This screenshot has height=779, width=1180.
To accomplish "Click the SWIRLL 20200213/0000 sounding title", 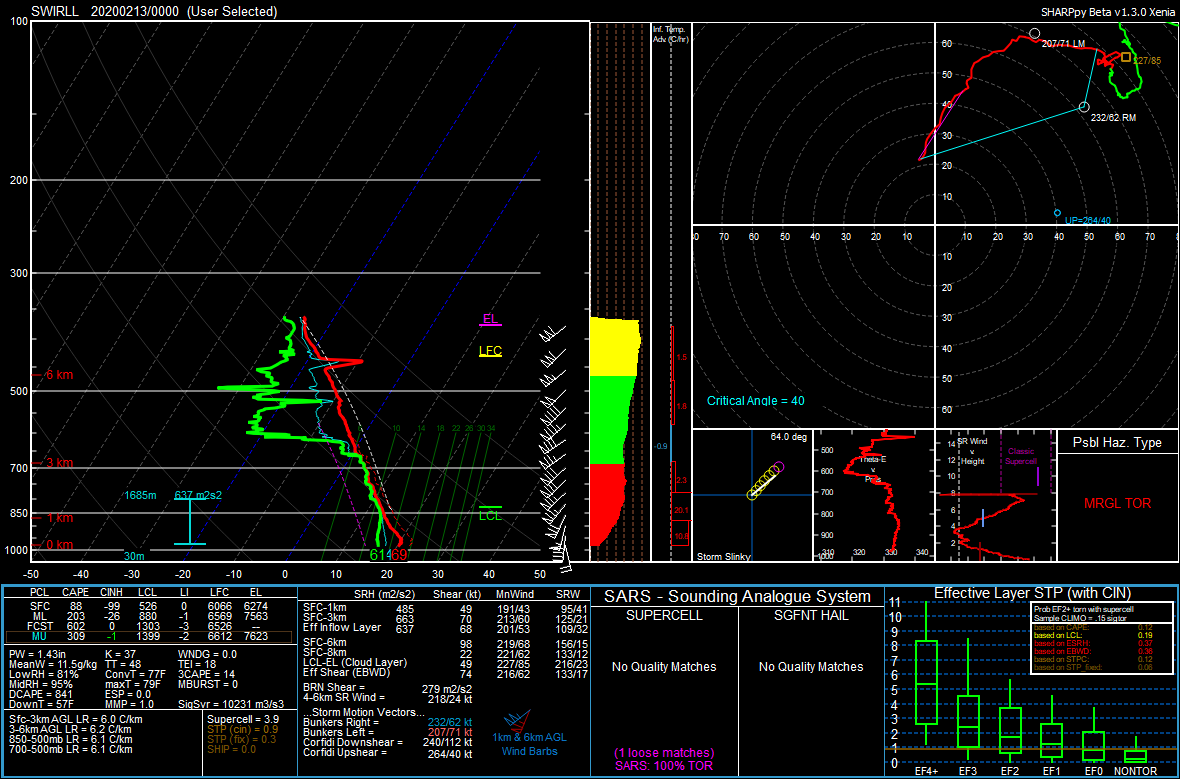I will click(154, 11).
